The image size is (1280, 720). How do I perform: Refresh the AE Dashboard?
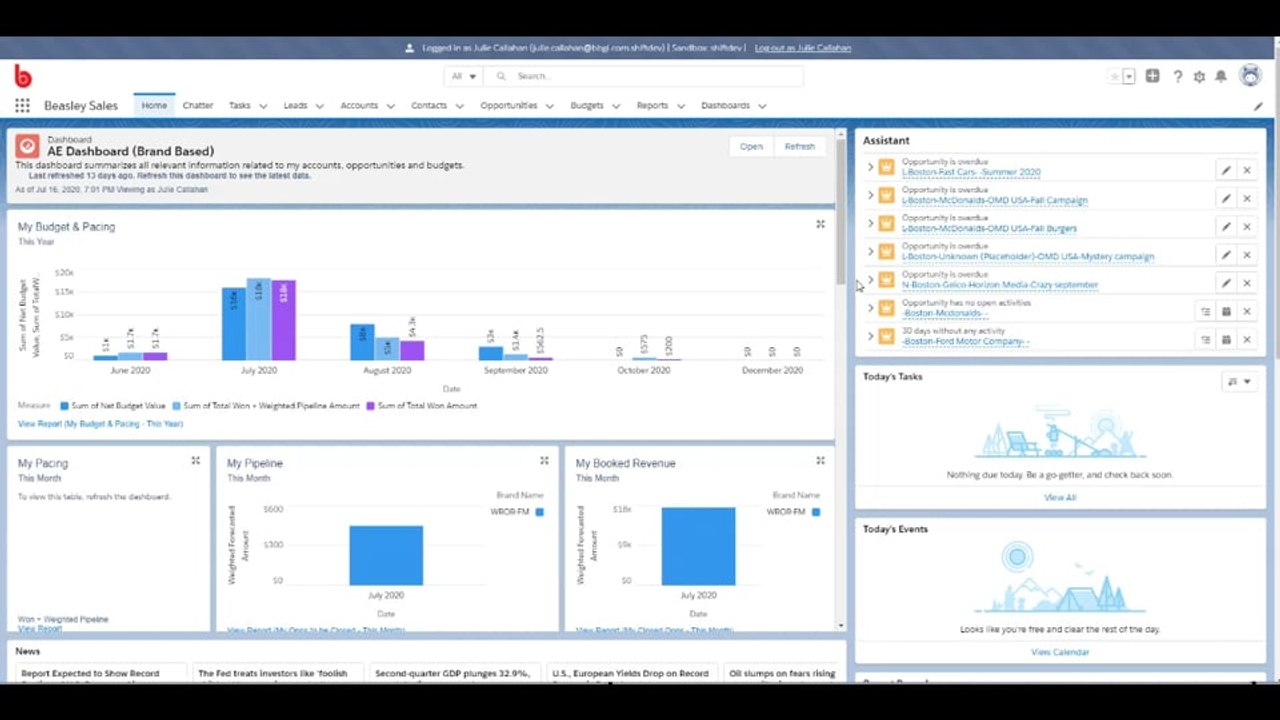tap(800, 146)
